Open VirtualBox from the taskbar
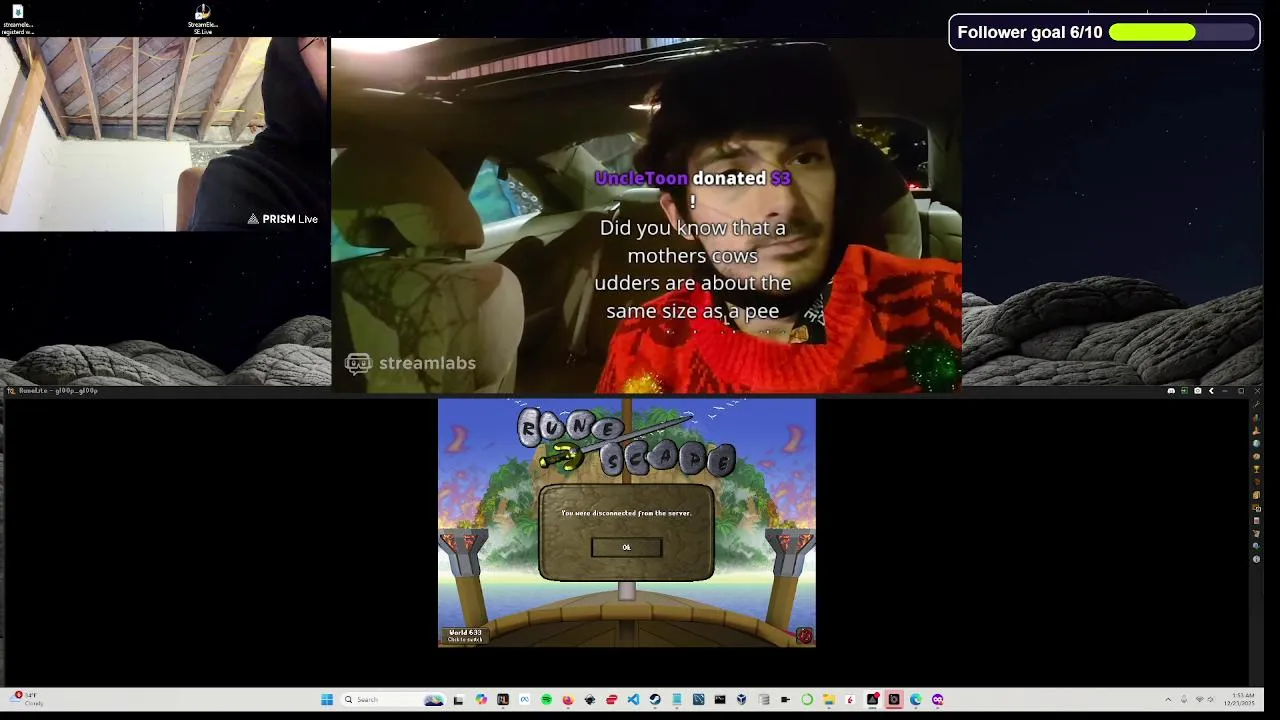Image resolution: width=1280 pixels, height=720 pixels. point(742,699)
